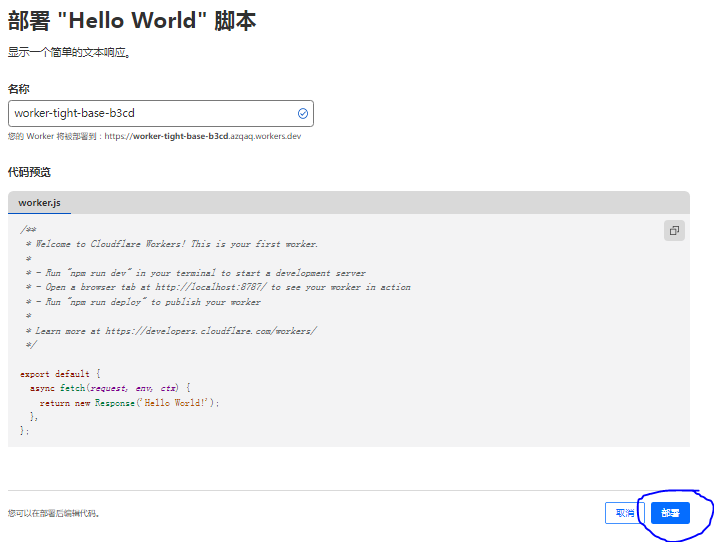Click the developers.cloudflare.com/workers URL in code
Viewport: 714px width, 542px height.
(210, 330)
